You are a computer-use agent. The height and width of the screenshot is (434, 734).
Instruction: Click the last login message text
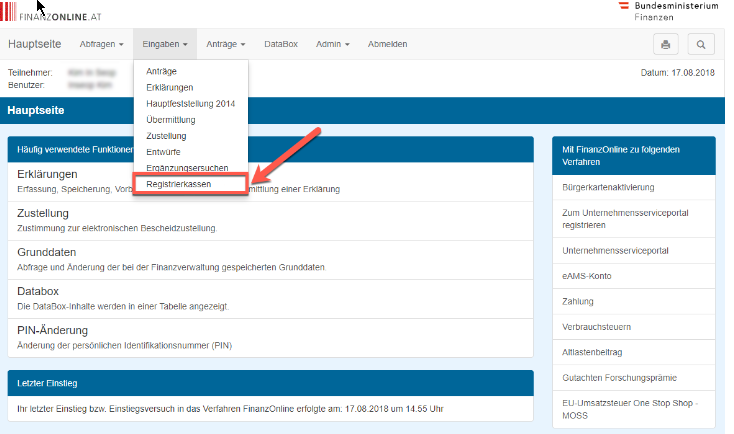(x=230, y=409)
